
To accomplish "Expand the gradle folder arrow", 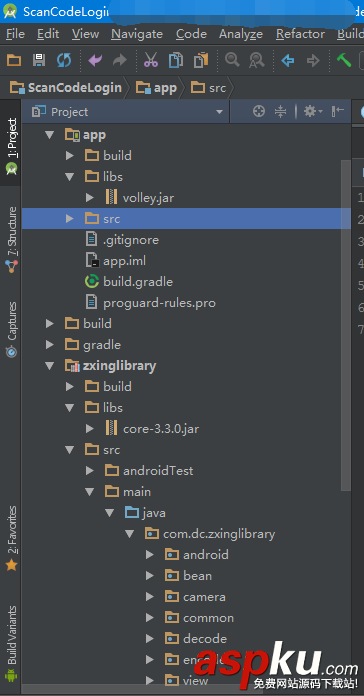I will coord(50,344).
